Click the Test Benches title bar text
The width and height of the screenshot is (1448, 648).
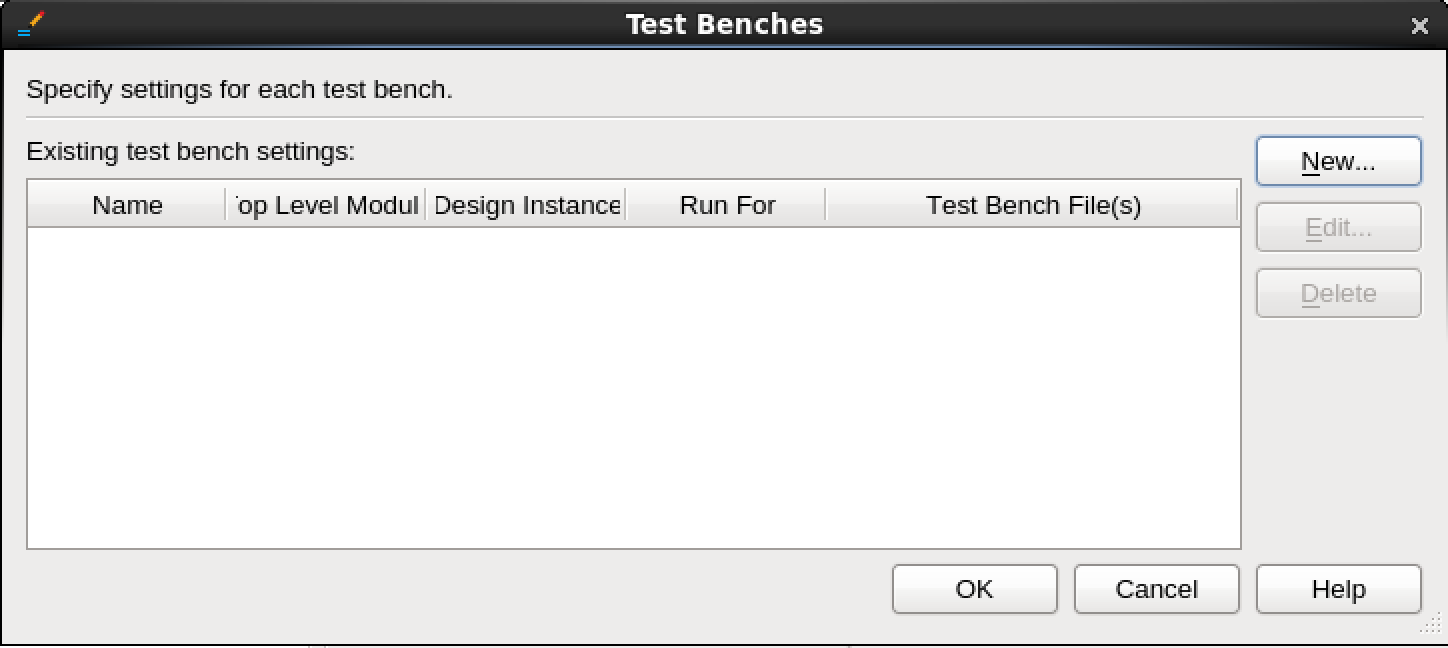[x=724, y=24]
